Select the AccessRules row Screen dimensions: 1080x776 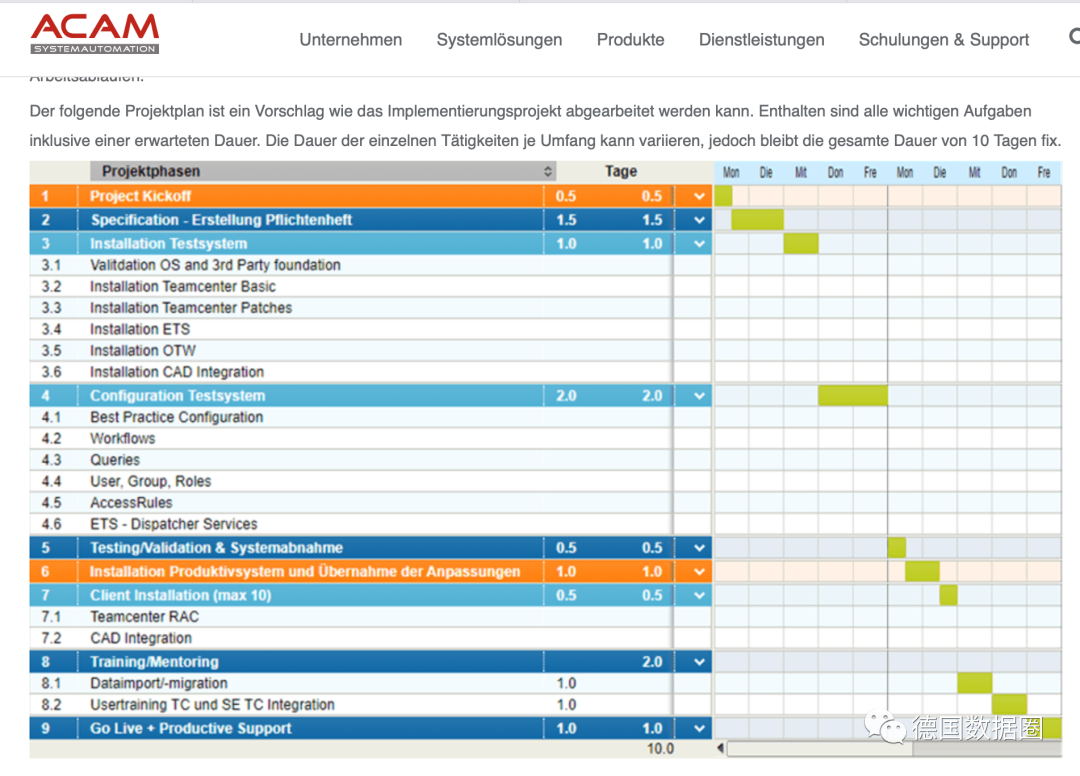pyautogui.click(x=371, y=503)
